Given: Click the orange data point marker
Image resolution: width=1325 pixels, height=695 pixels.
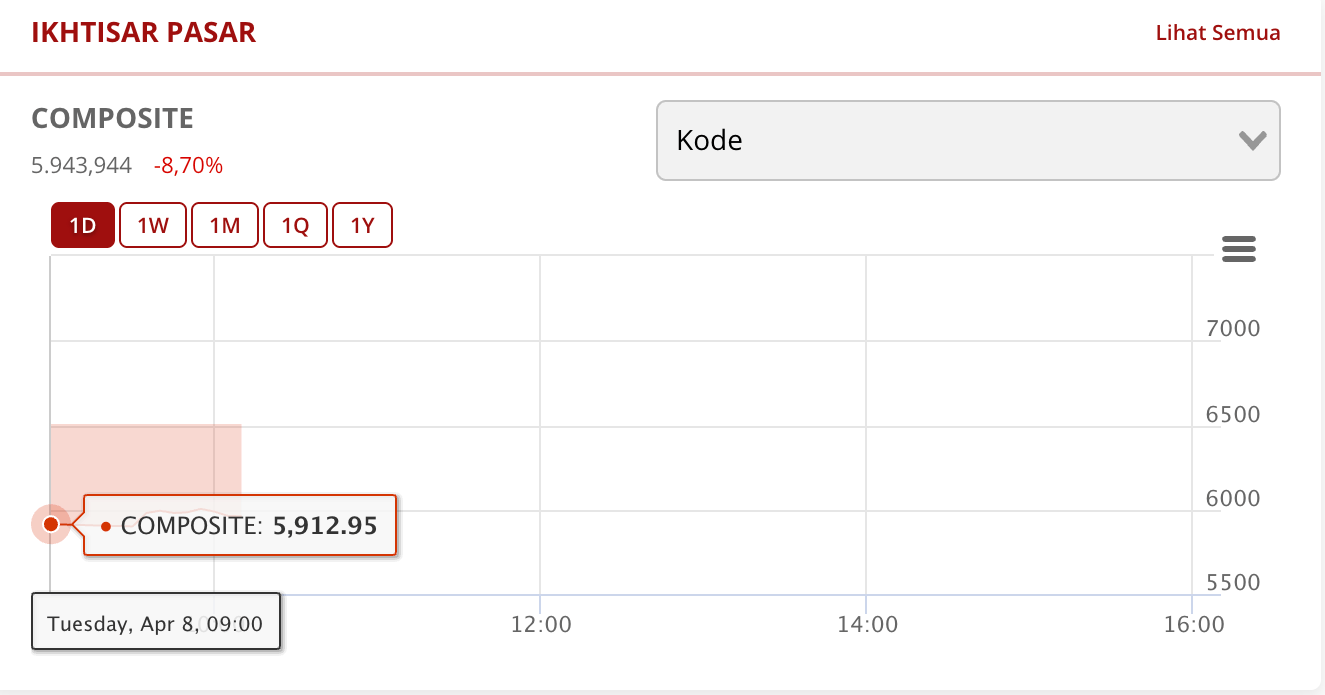Looking at the screenshot, I should pyautogui.click(x=51, y=523).
